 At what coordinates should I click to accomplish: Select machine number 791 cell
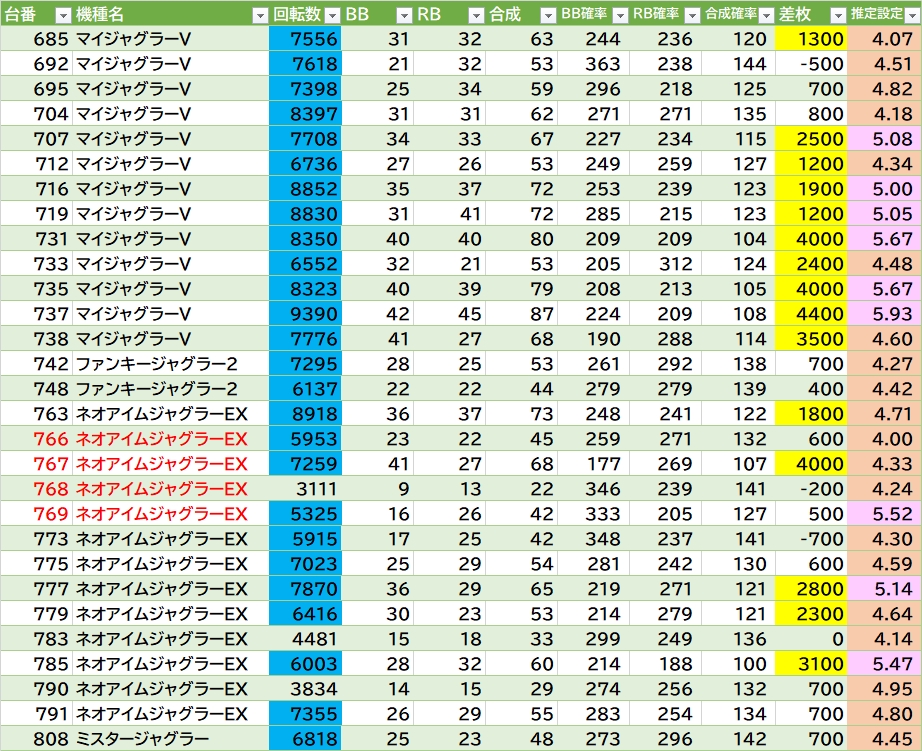tap(36, 713)
